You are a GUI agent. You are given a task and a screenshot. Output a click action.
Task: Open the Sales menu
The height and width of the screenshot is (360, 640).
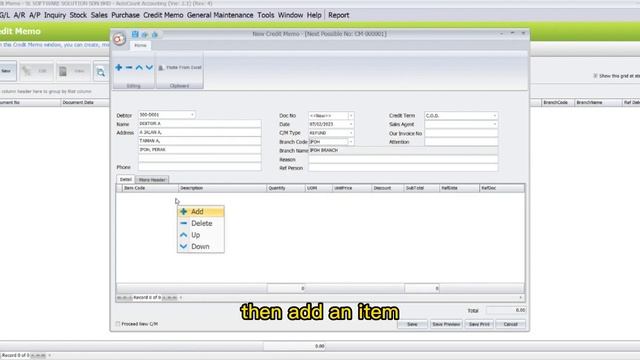coord(99,15)
